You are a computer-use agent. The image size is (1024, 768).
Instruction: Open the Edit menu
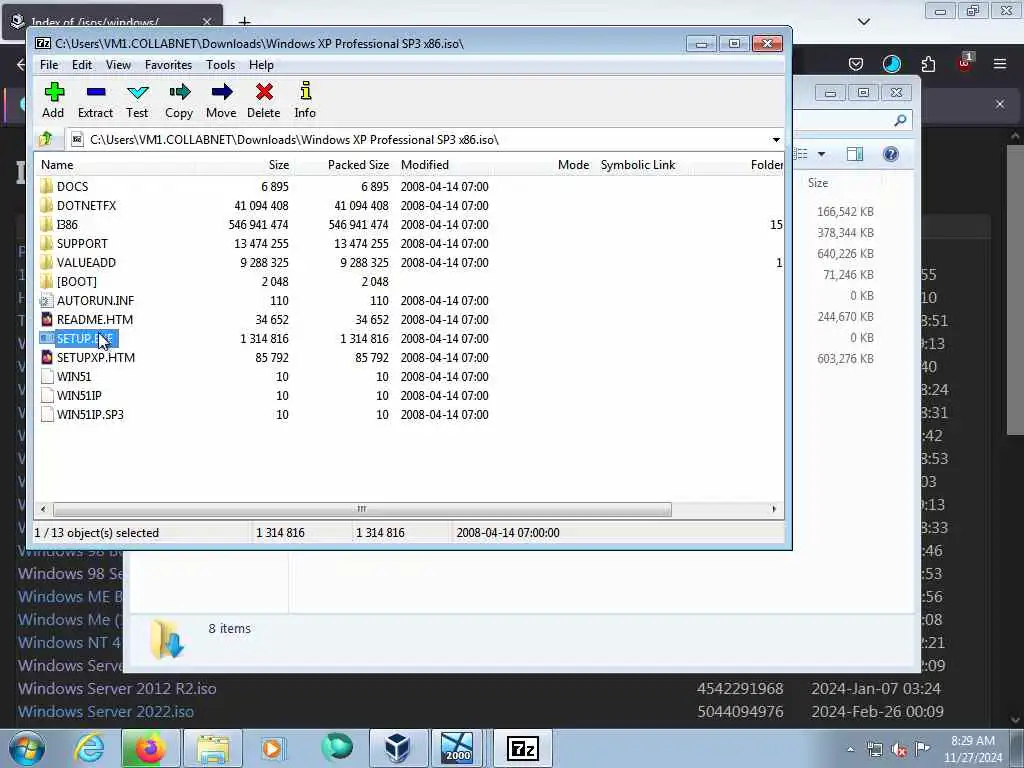[82, 65]
